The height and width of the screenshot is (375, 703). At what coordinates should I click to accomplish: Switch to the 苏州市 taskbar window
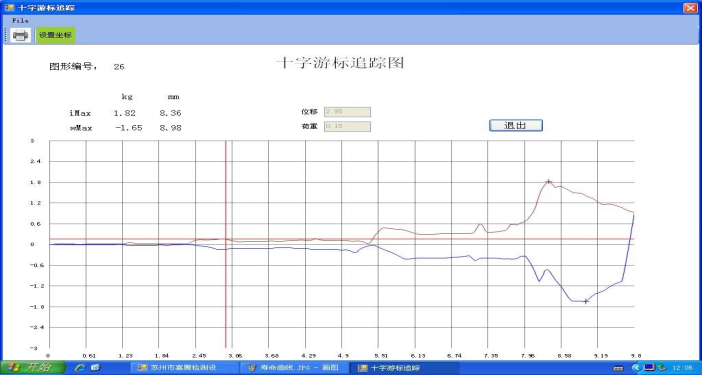(183, 368)
